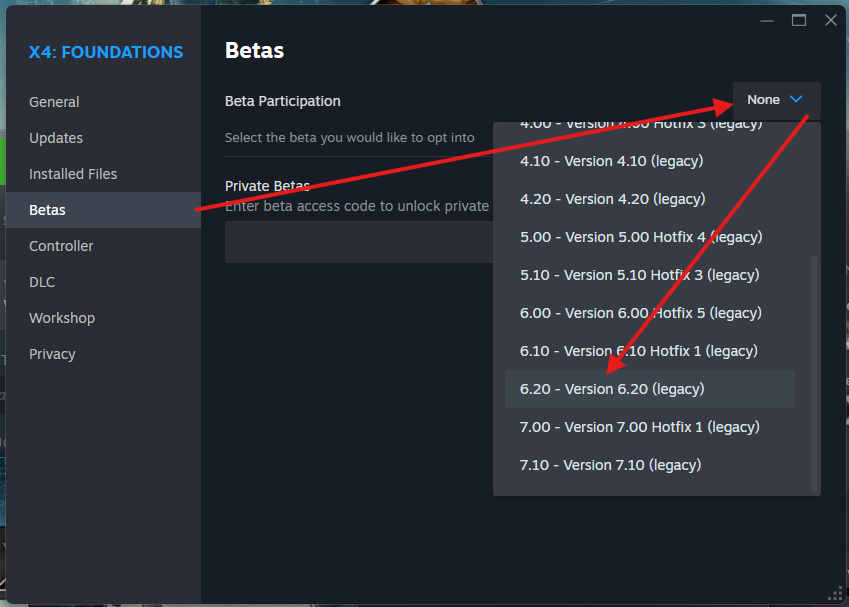This screenshot has height=607, width=849.
Task: Switch to the DLC tab
Action: click(x=42, y=282)
